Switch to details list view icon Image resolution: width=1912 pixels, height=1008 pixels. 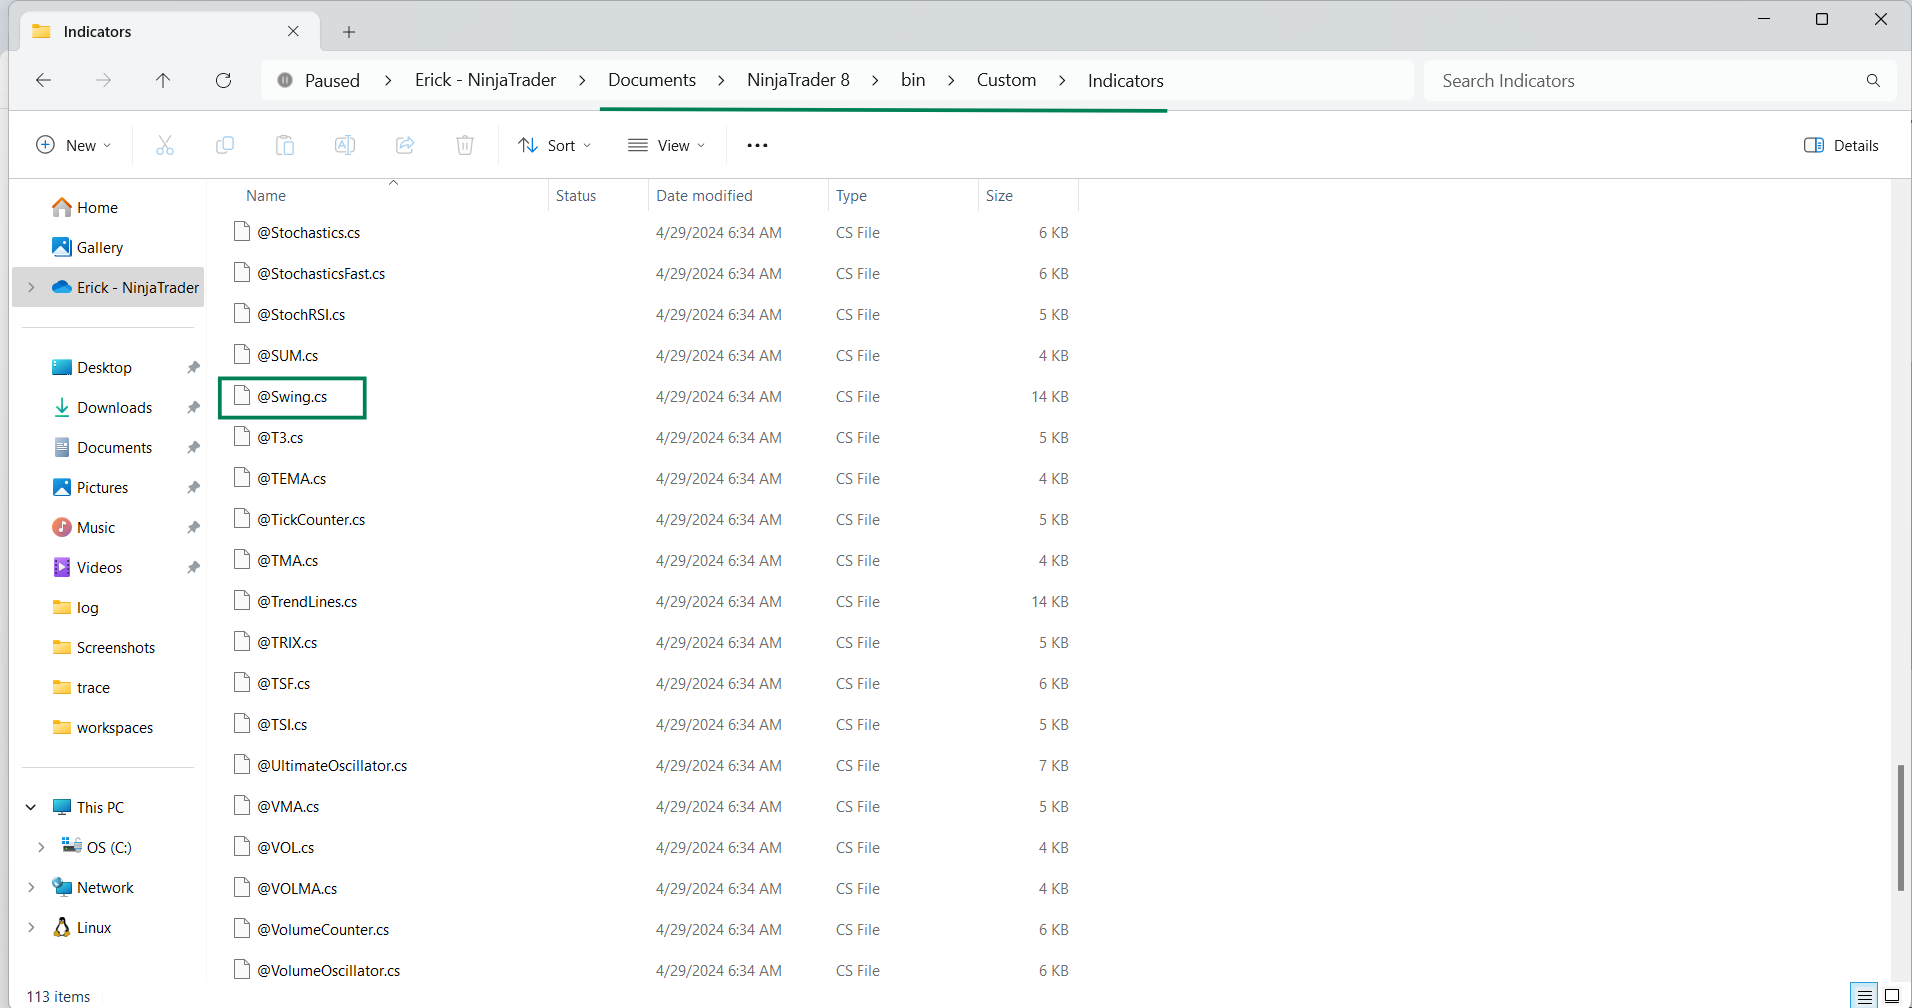(1864, 996)
